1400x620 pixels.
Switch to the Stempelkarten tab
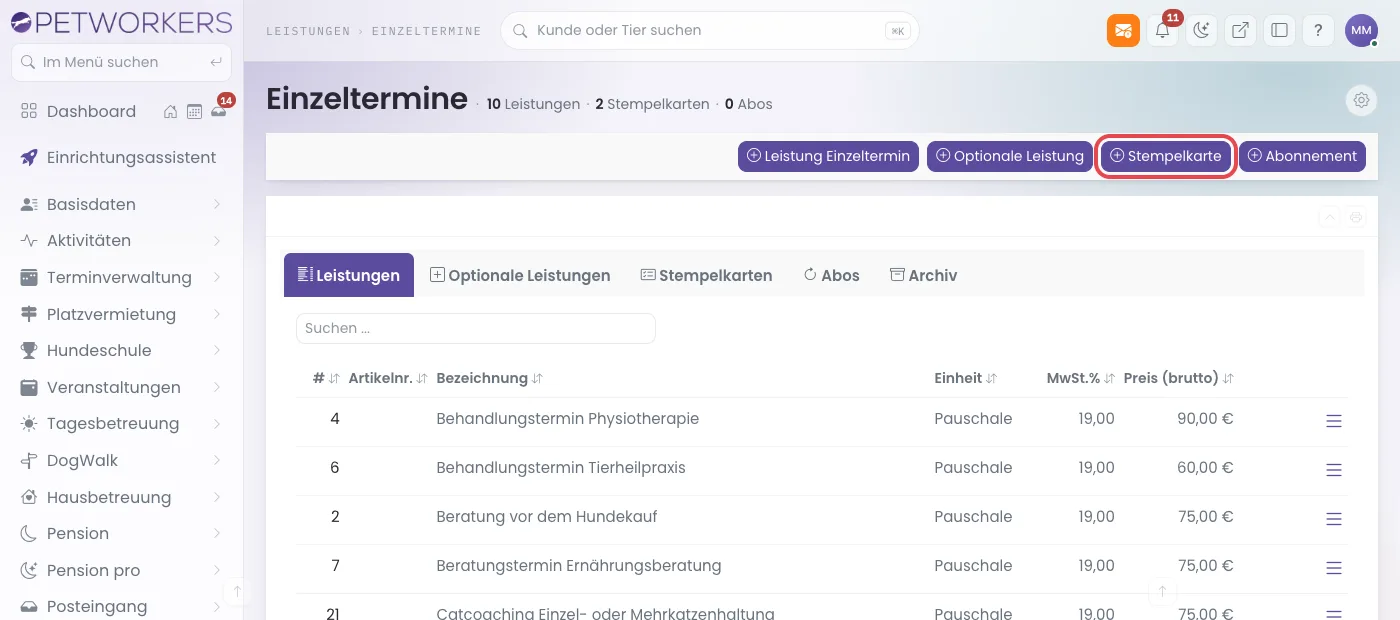(706, 275)
